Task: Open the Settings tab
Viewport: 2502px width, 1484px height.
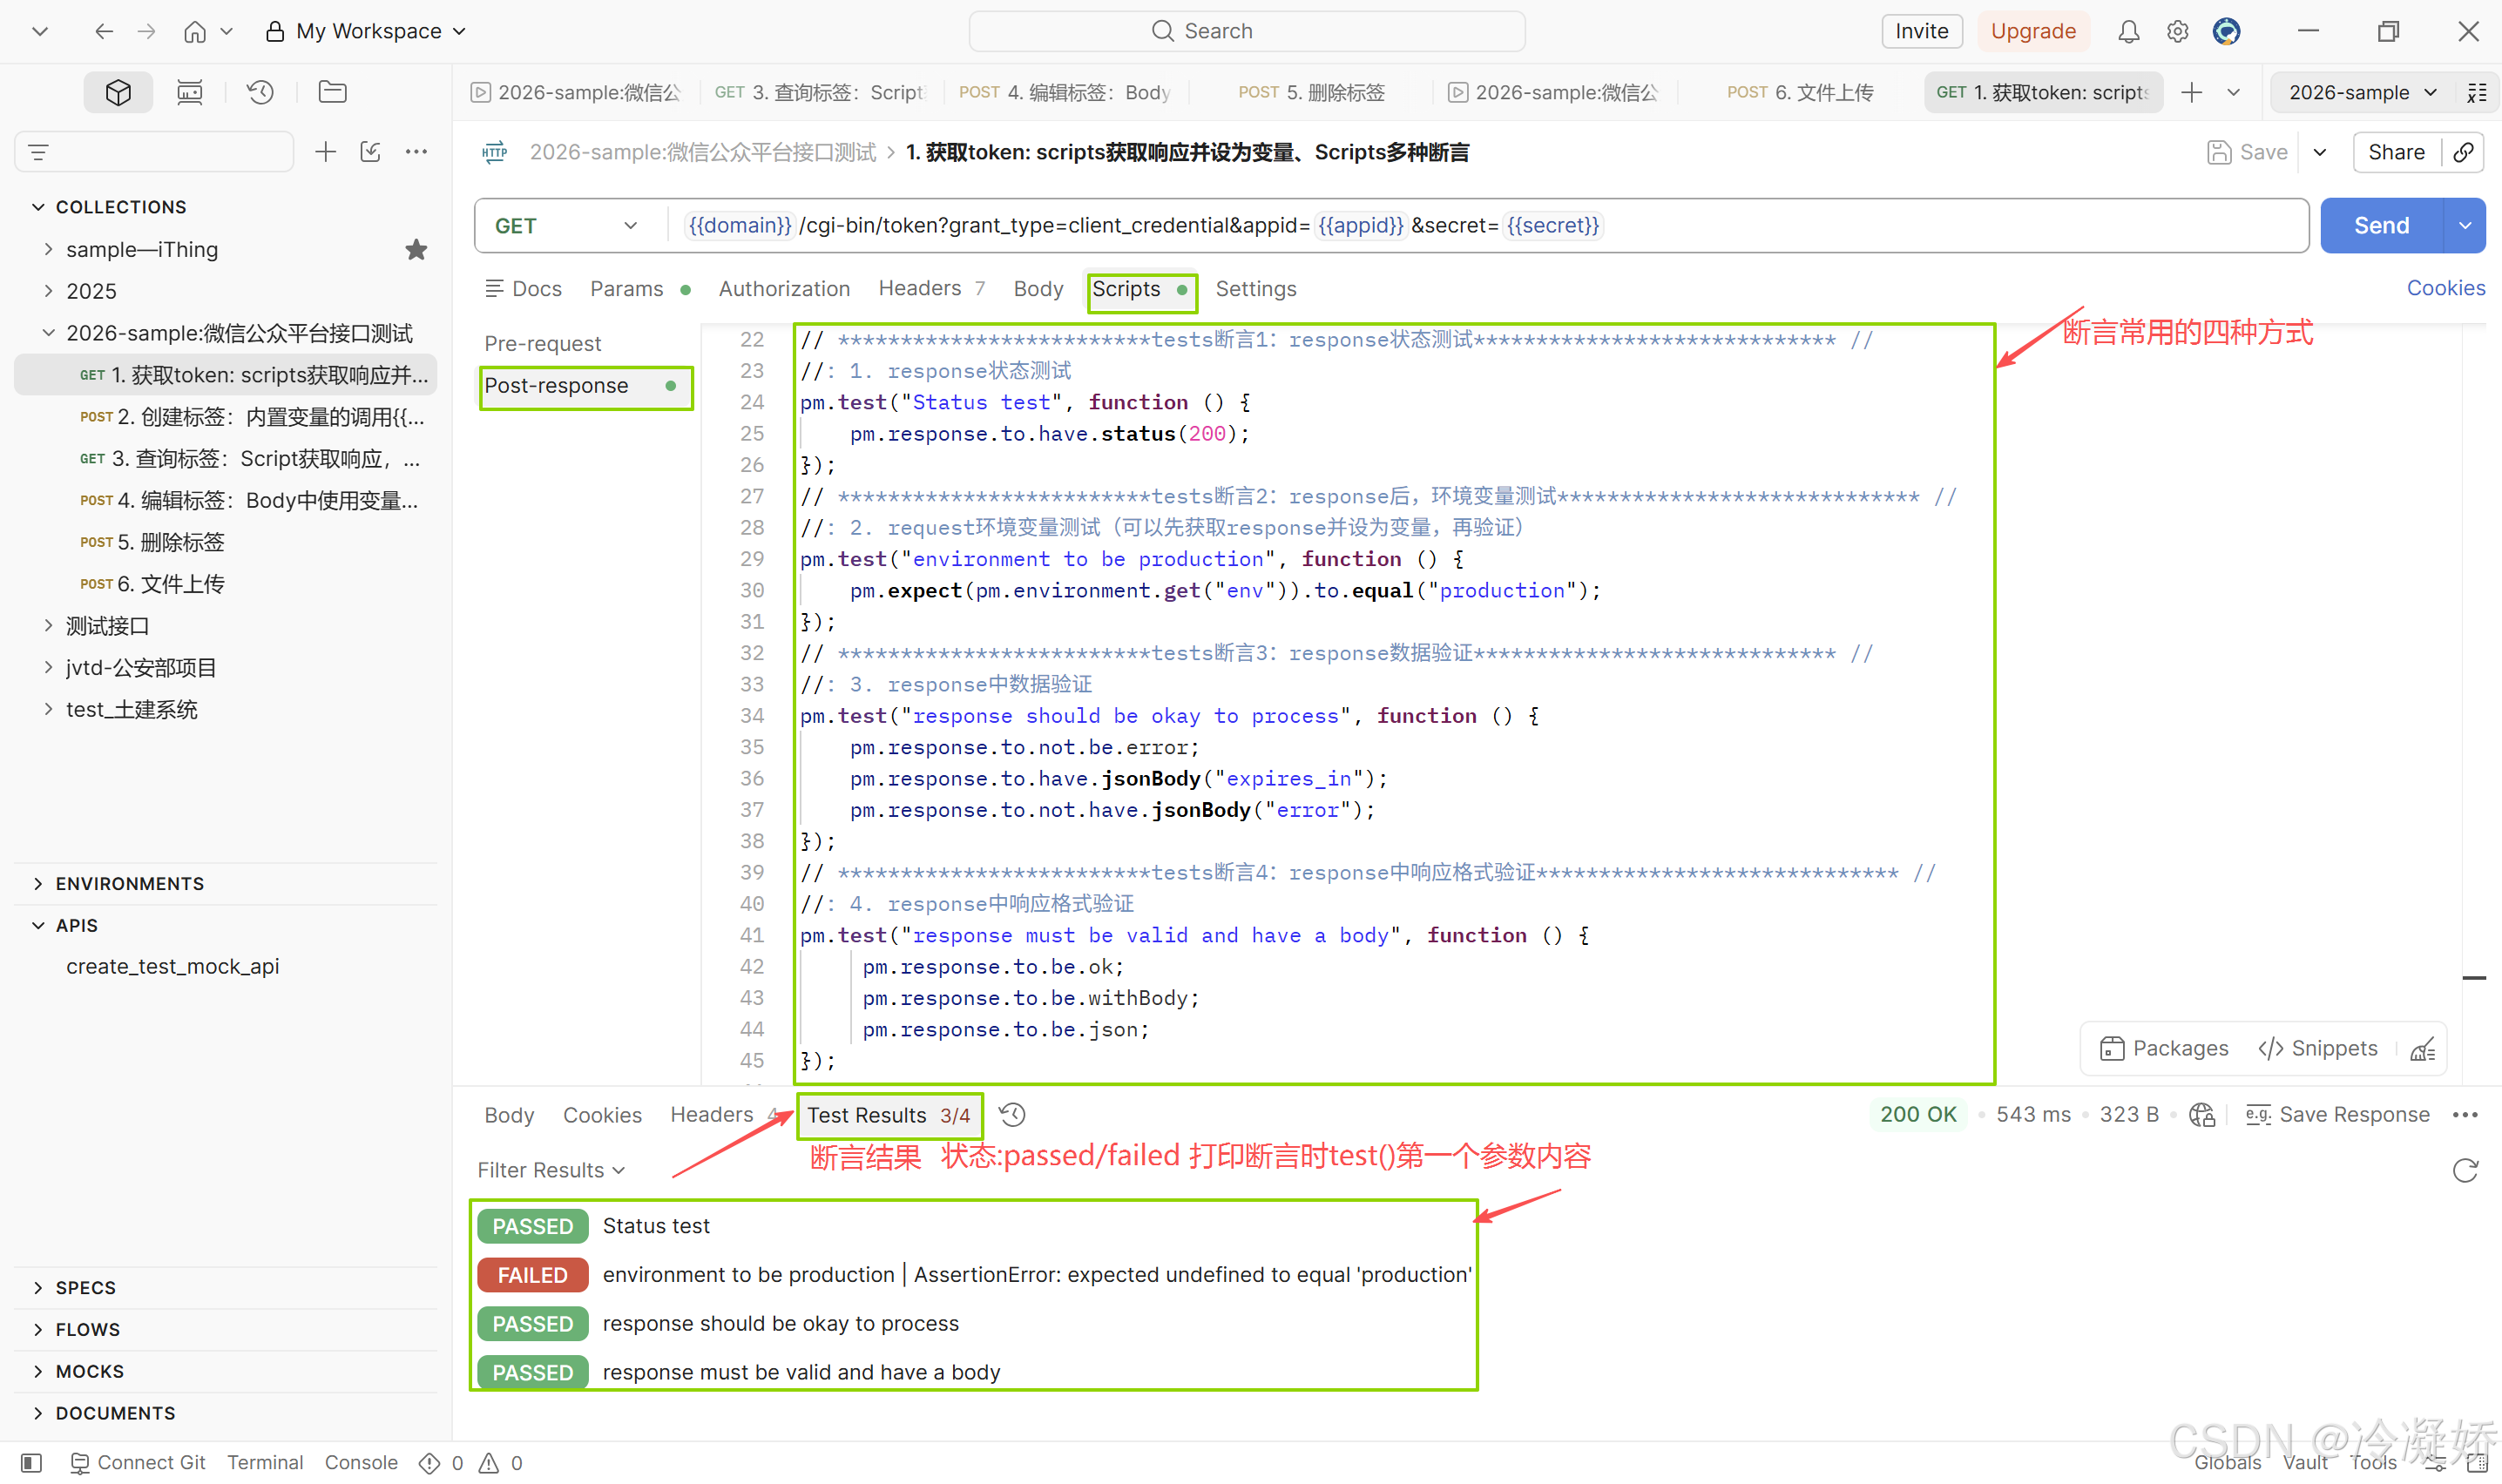Action: (1255, 289)
